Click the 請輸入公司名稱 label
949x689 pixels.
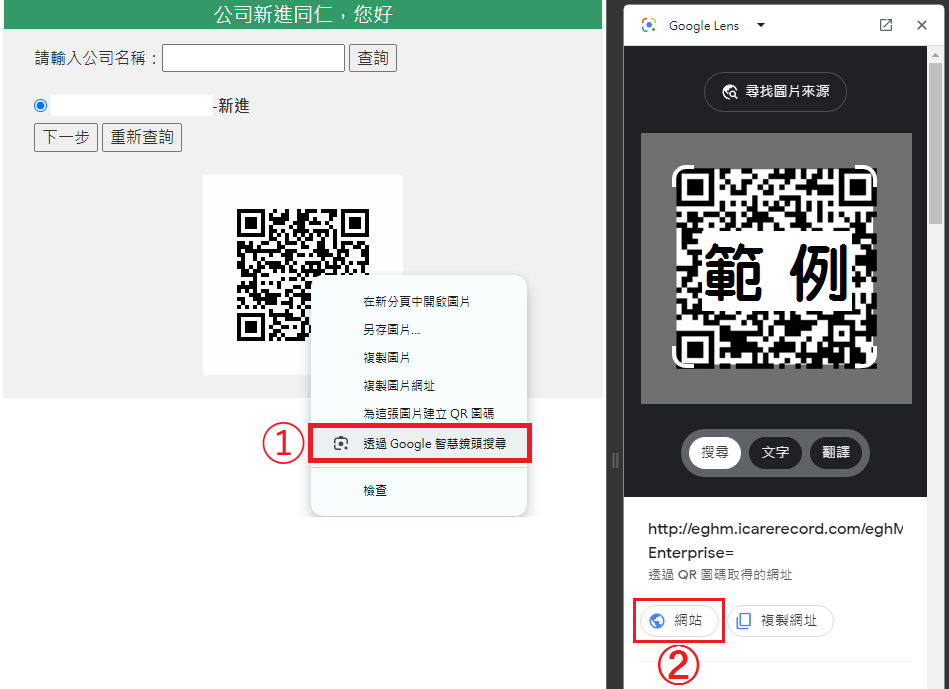pos(97,58)
